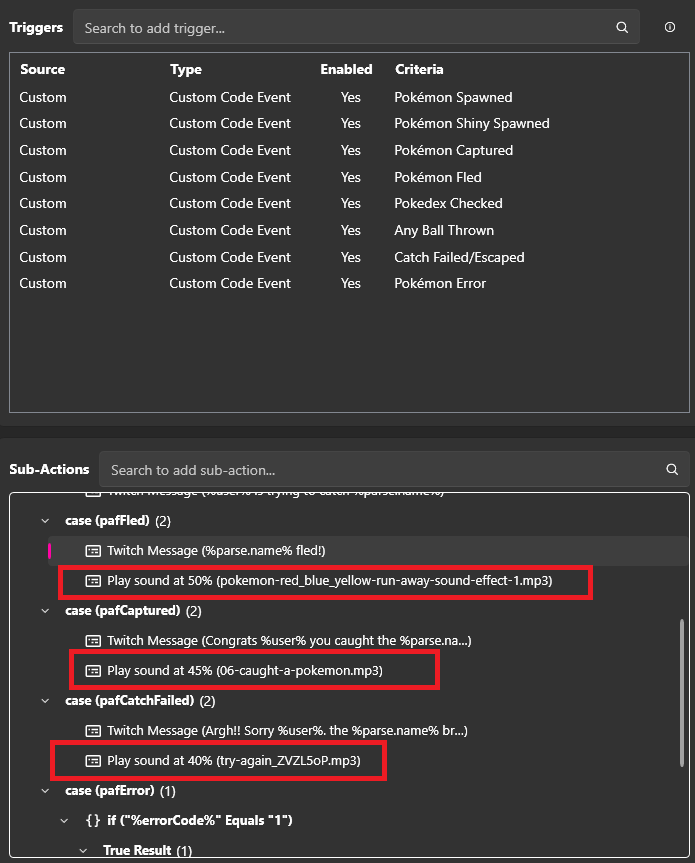
Task: Select the Any Ball Thrown trigger
Action: pos(300,230)
